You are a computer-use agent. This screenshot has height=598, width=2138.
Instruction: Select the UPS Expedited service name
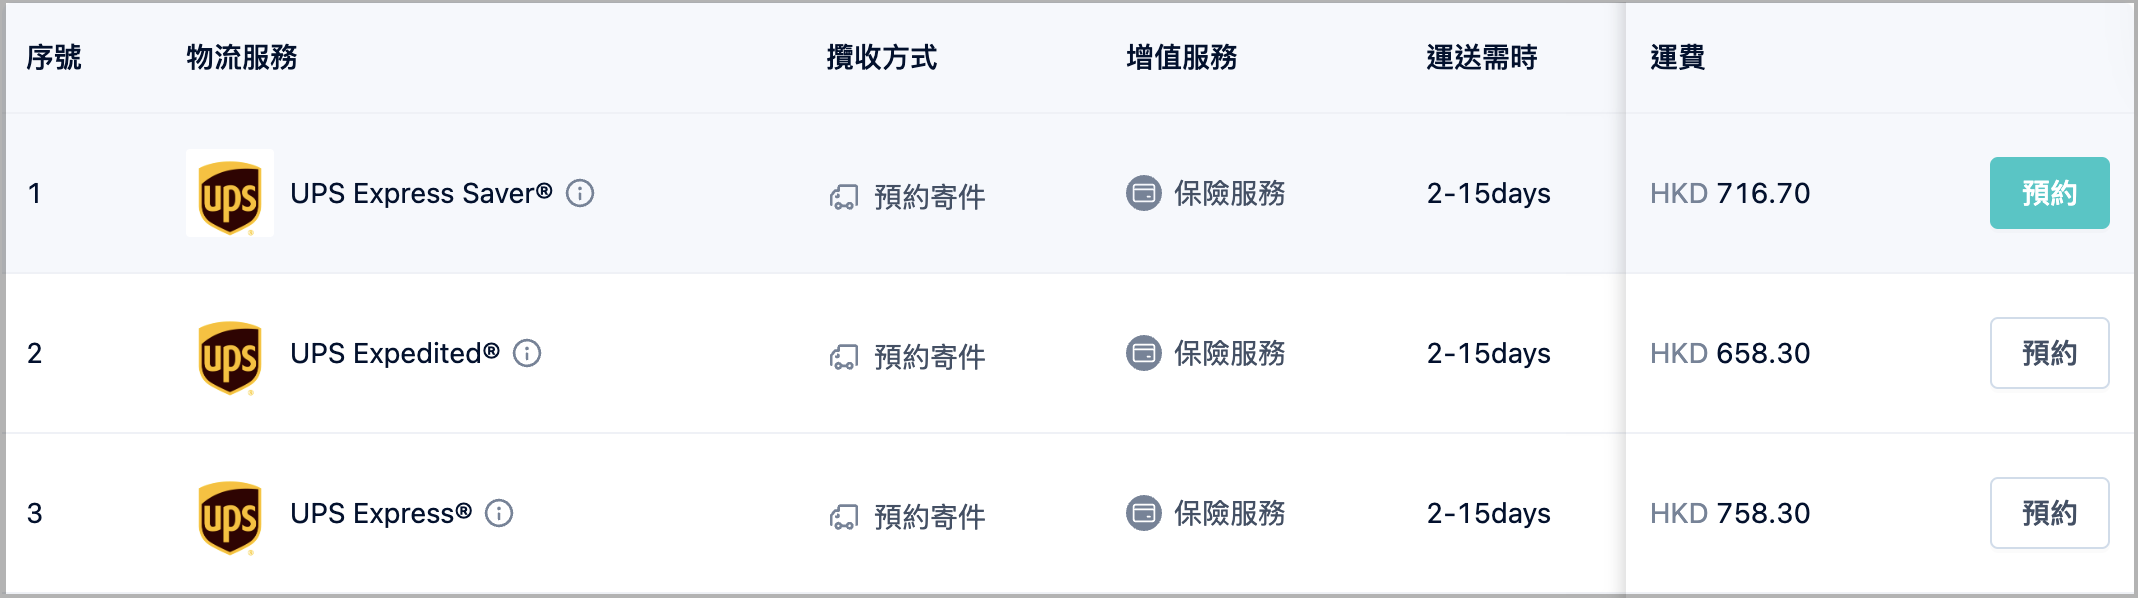395,353
